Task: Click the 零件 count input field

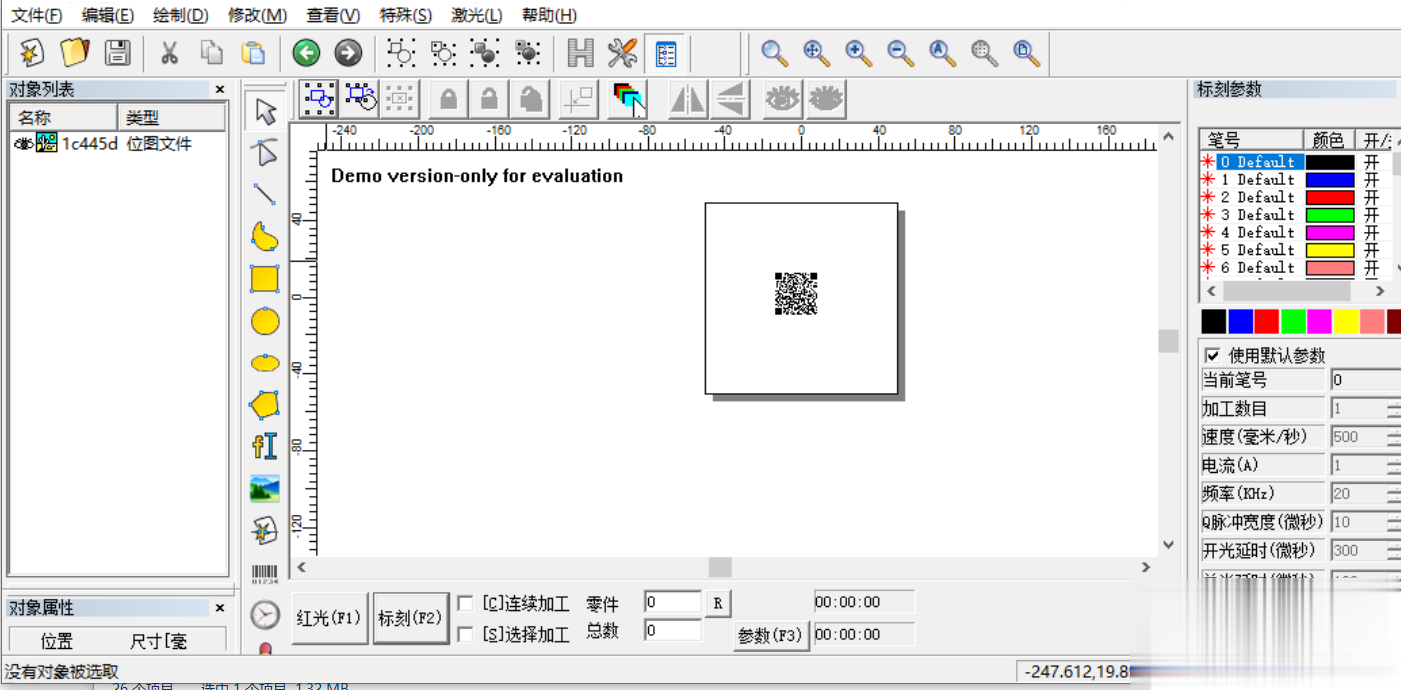Action: coord(673,602)
